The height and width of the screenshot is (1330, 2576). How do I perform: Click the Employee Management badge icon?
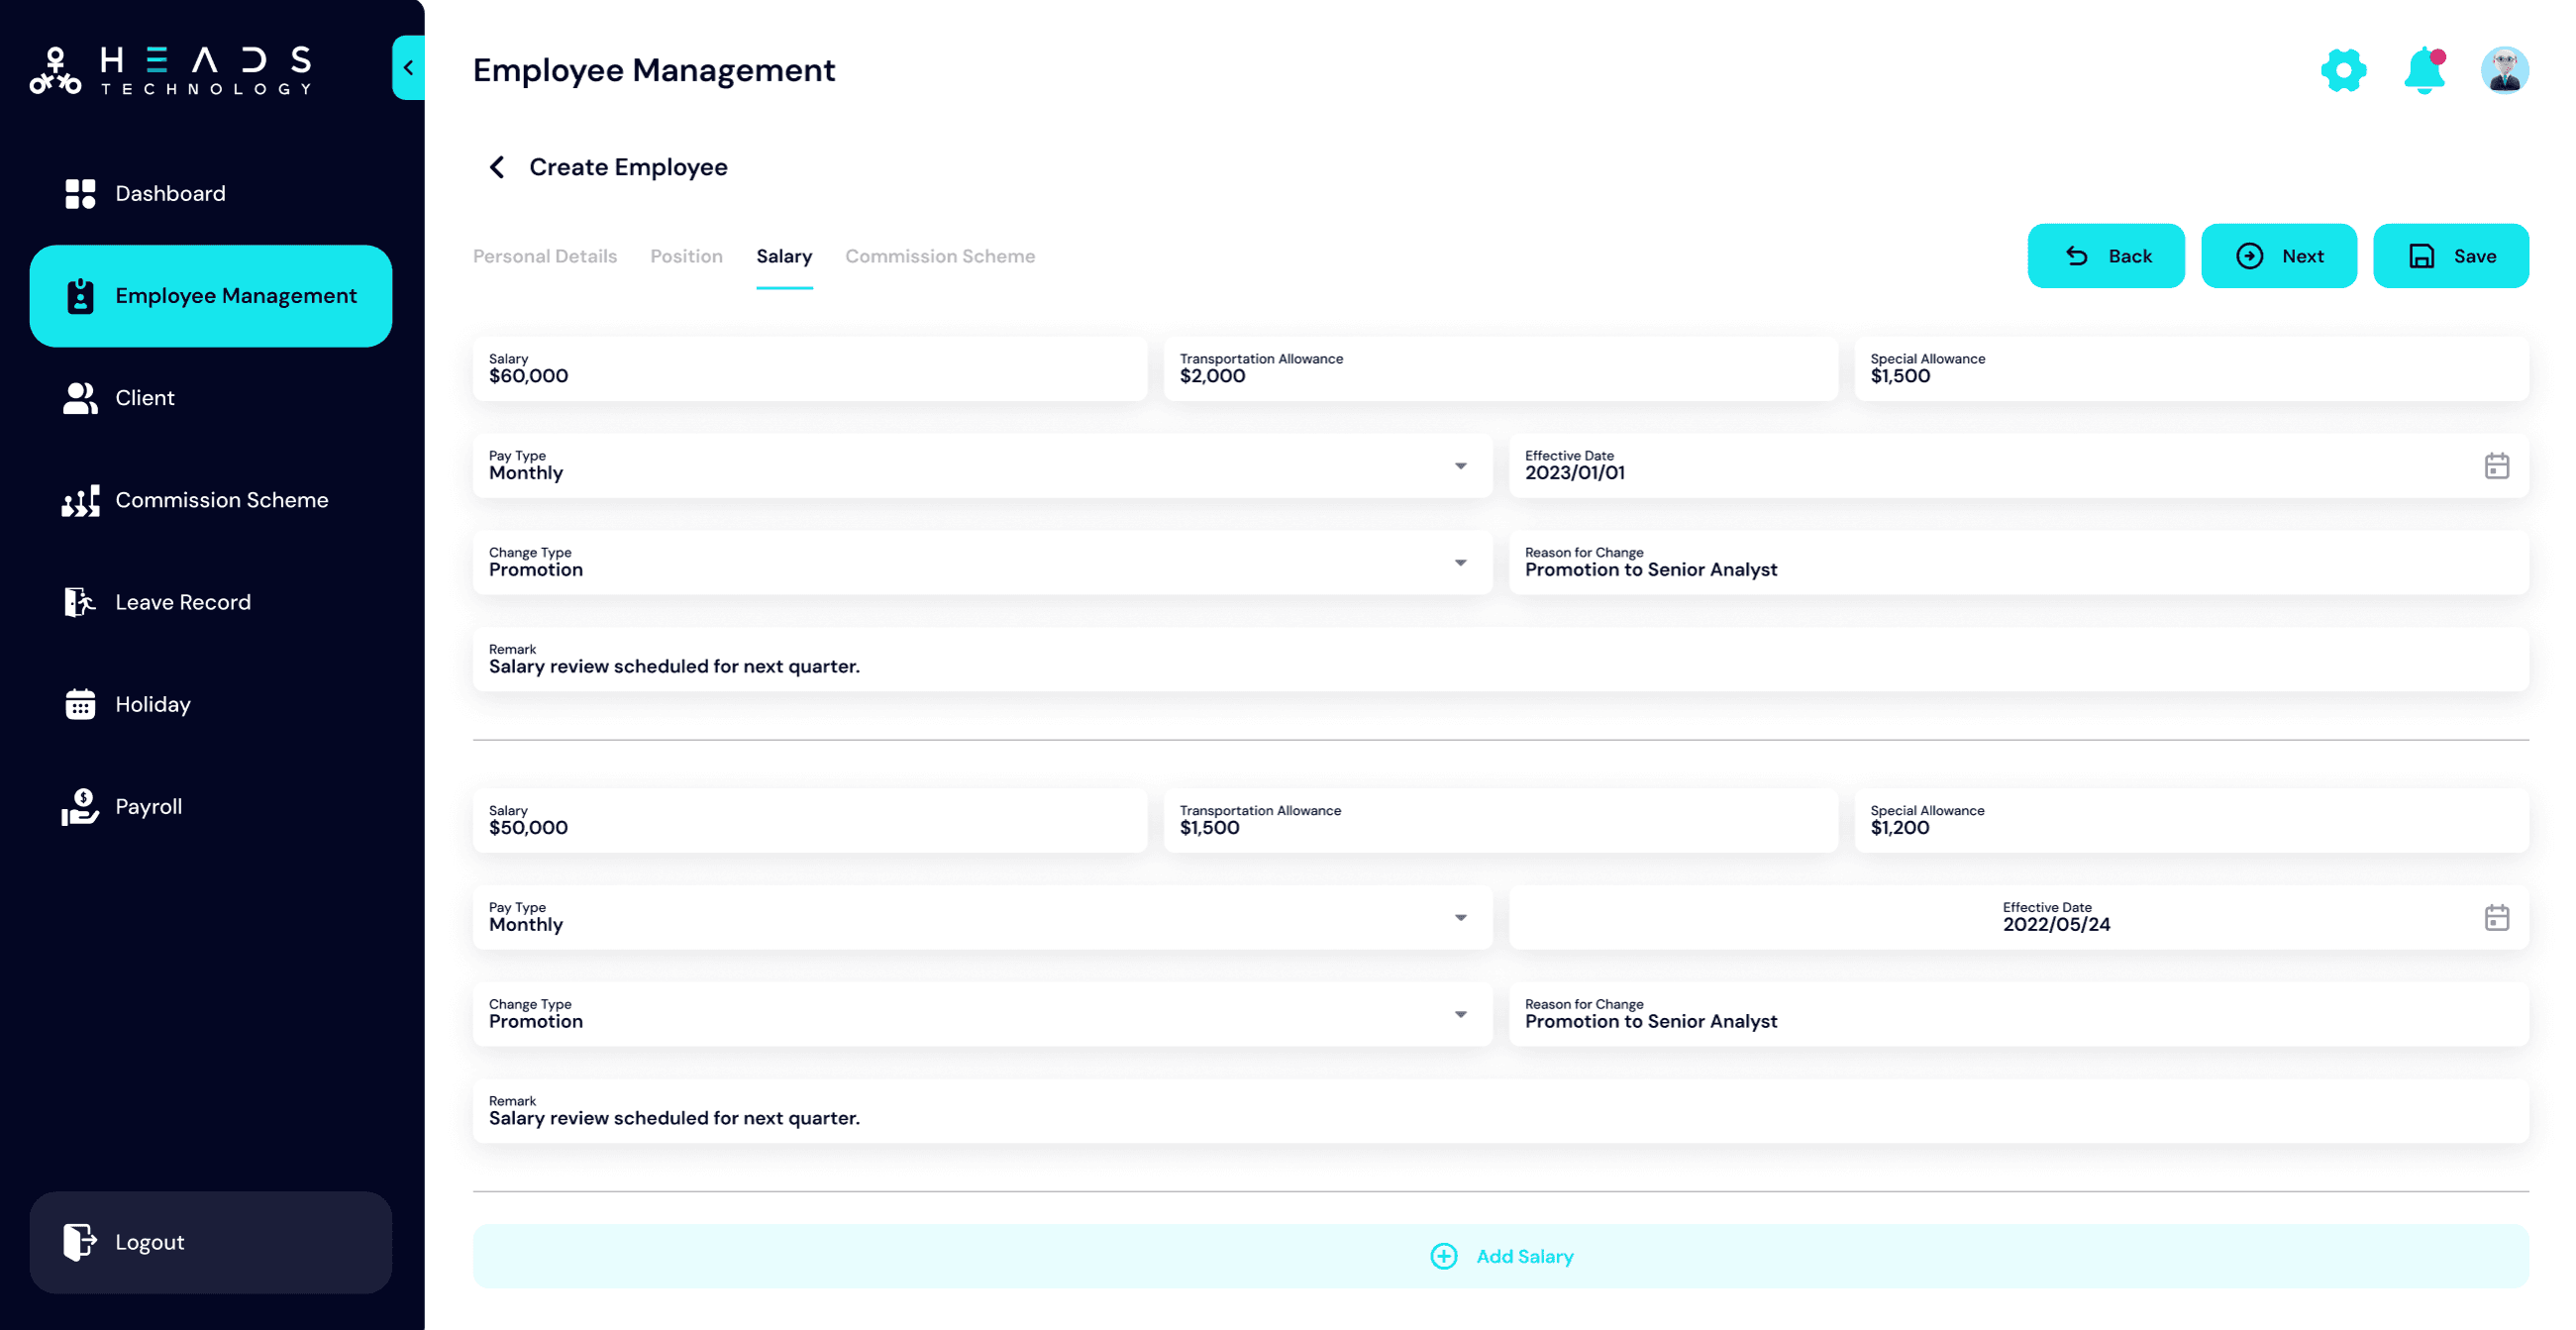click(x=79, y=295)
